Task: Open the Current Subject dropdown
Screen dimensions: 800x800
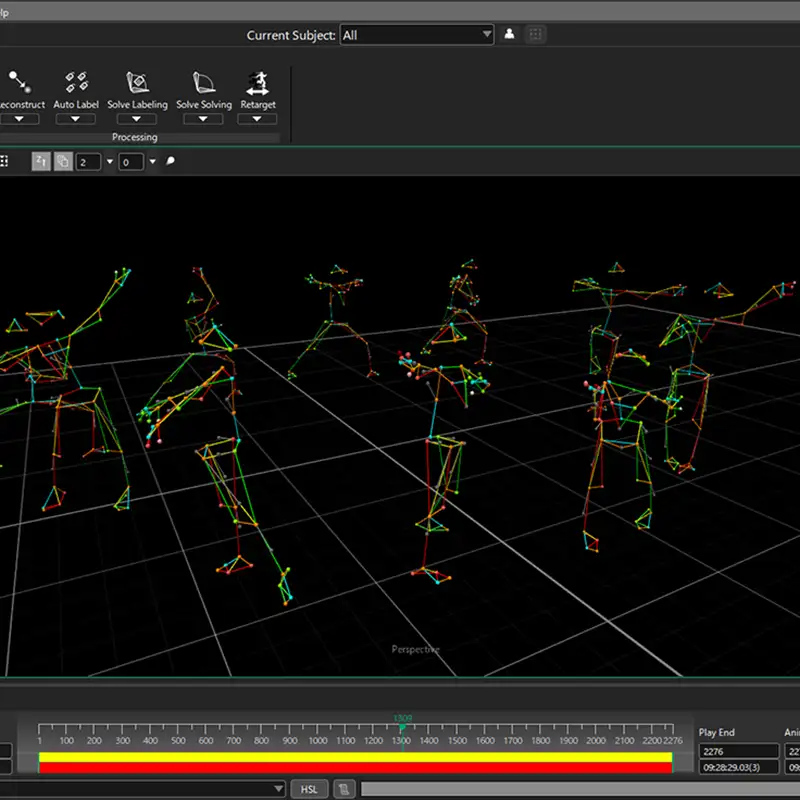Action: (x=417, y=34)
